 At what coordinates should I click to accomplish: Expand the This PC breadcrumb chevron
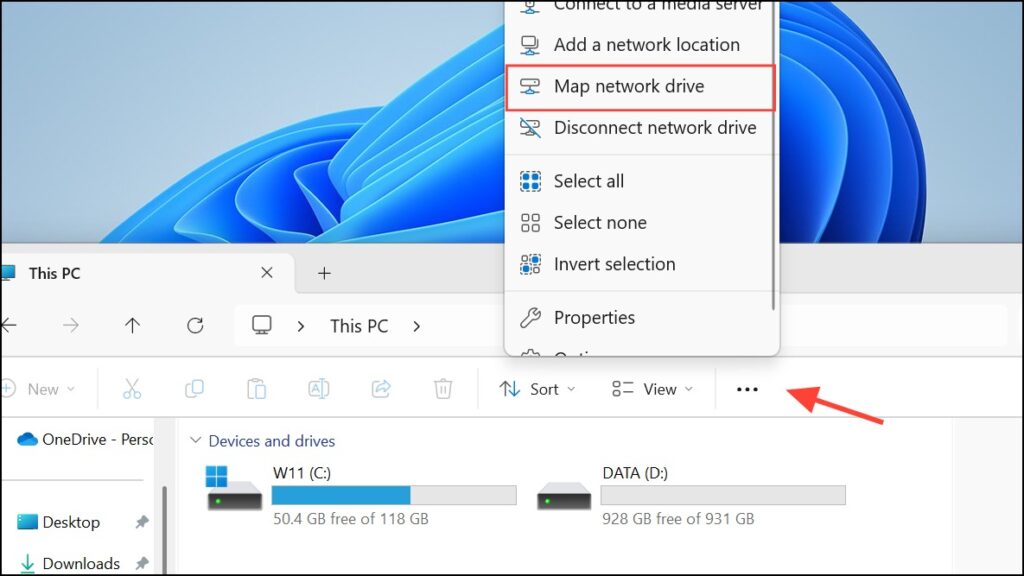point(417,326)
